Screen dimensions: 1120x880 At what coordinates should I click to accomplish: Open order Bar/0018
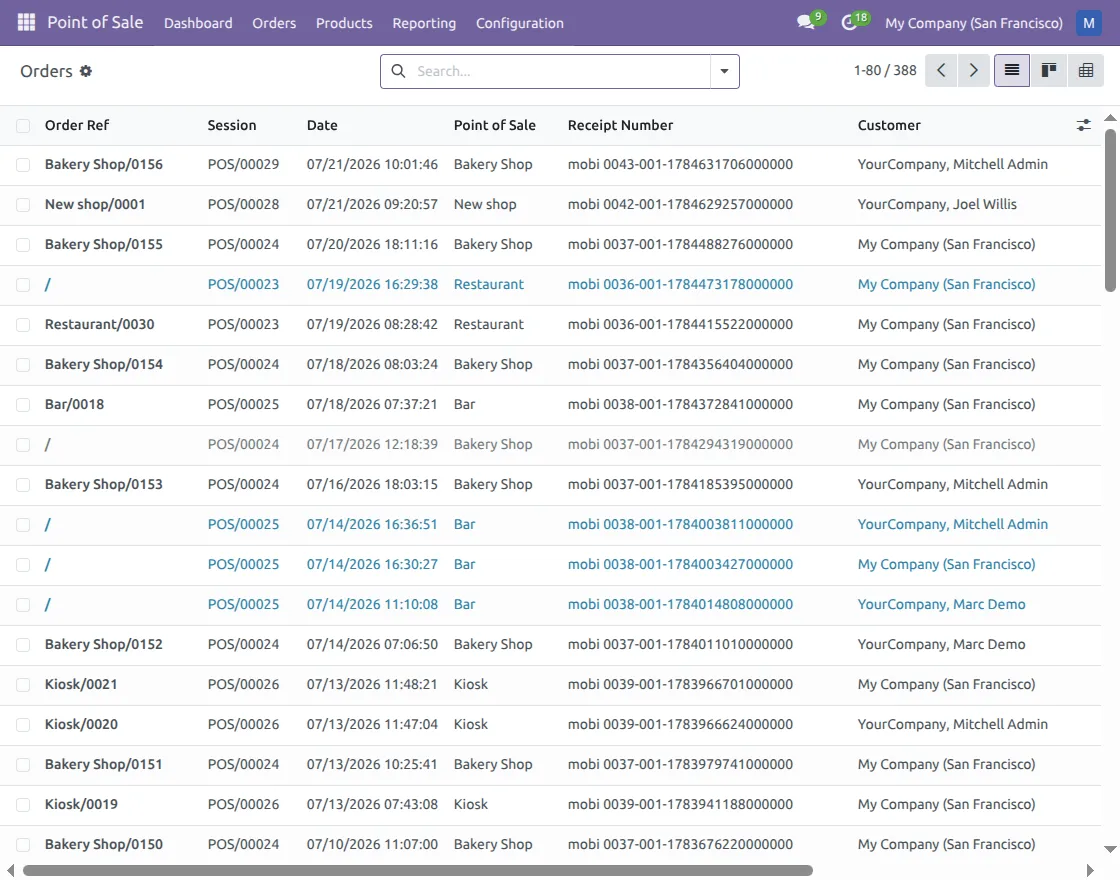(x=74, y=404)
